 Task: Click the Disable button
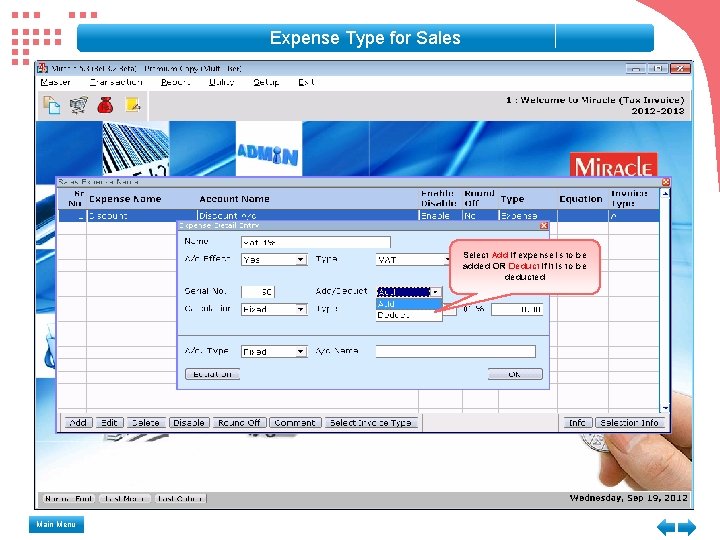[x=189, y=423]
